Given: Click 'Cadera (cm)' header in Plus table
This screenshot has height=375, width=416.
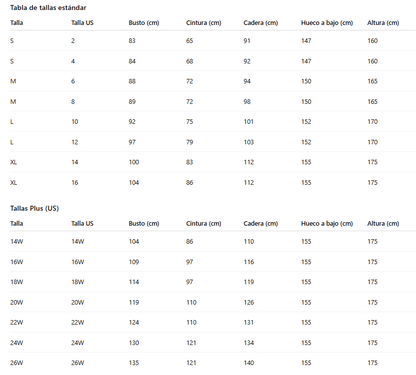Looking at the screenshot, I should [x=261, y=224].
